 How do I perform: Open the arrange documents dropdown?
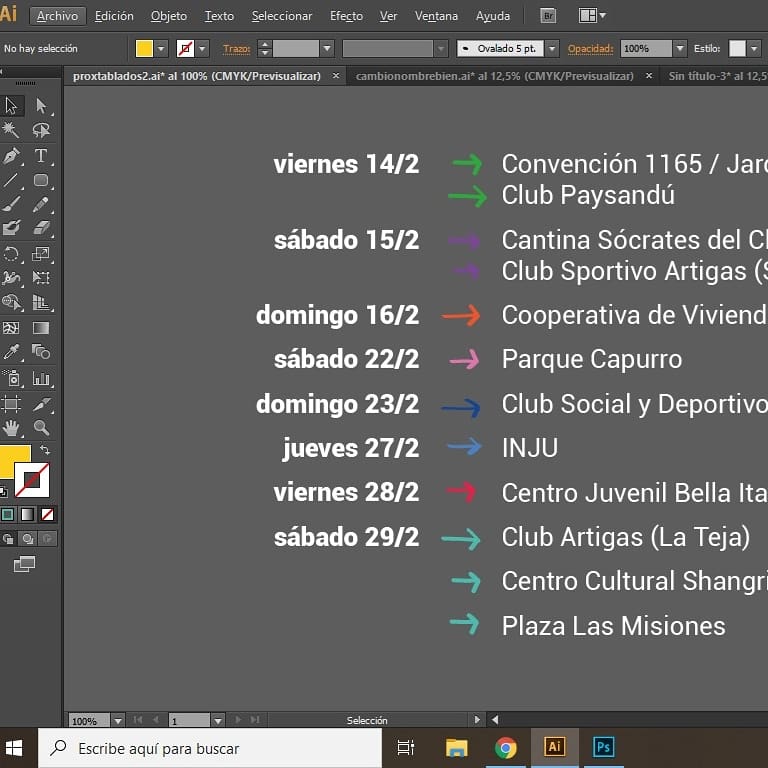tap(592, 16)
